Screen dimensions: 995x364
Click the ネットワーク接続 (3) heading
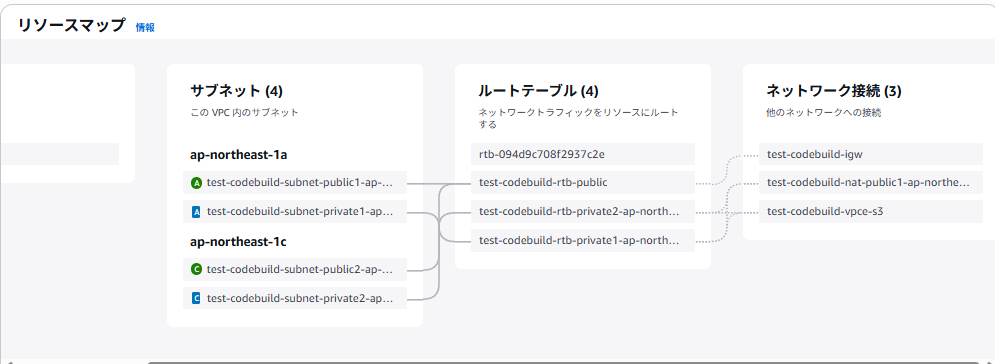[x=834, y=91]
